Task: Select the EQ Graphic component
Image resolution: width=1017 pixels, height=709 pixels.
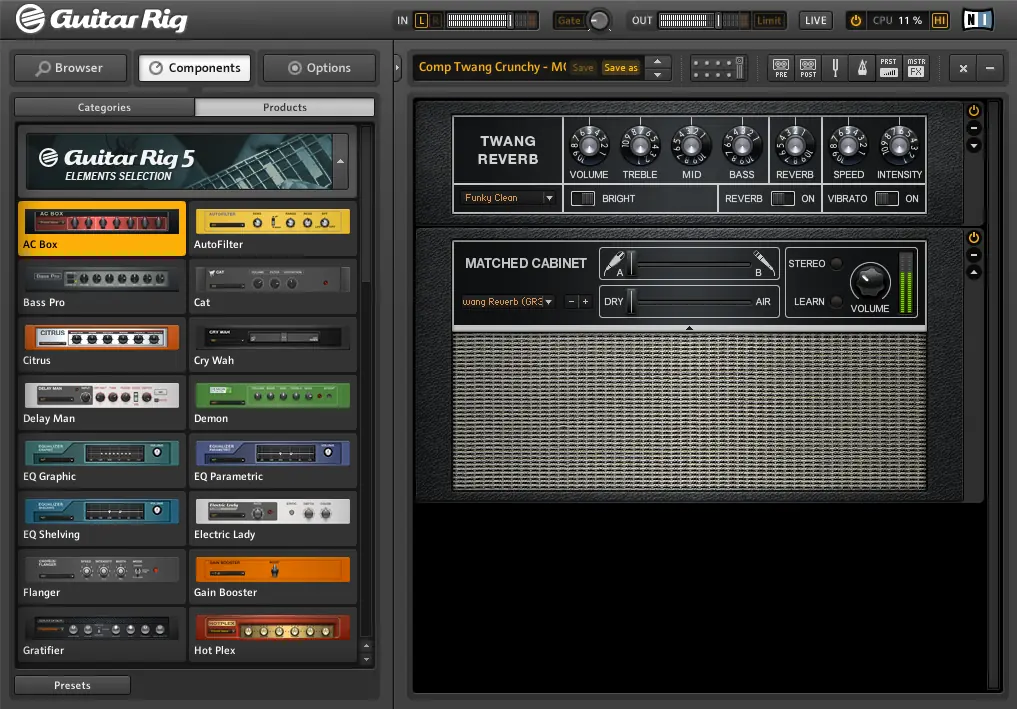Action: (x=102, y=461)
